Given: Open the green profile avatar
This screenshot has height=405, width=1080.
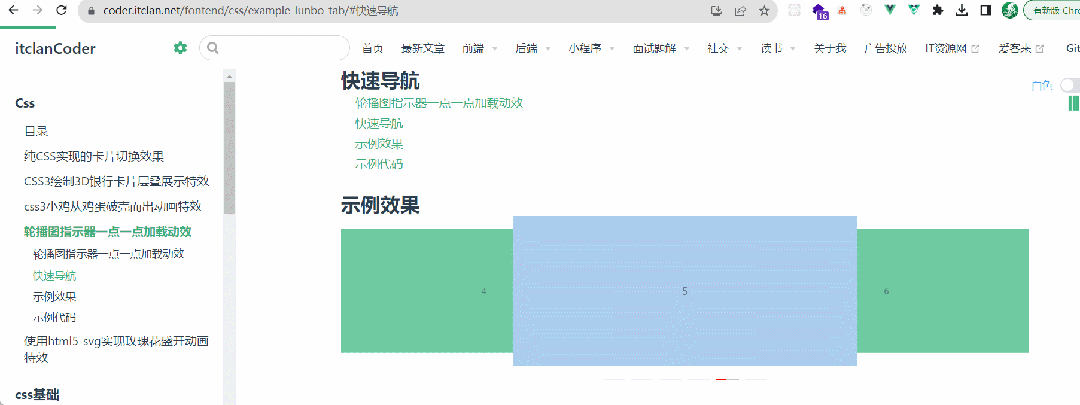Looking at the screenshot, I should pos(1010,10).
